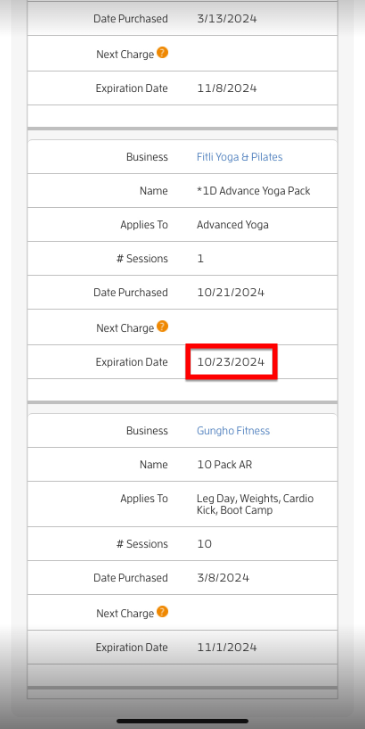Click the sessions value 10 in Gungho card
Screen dimensions: 365x729
click(x=204, y=544)
